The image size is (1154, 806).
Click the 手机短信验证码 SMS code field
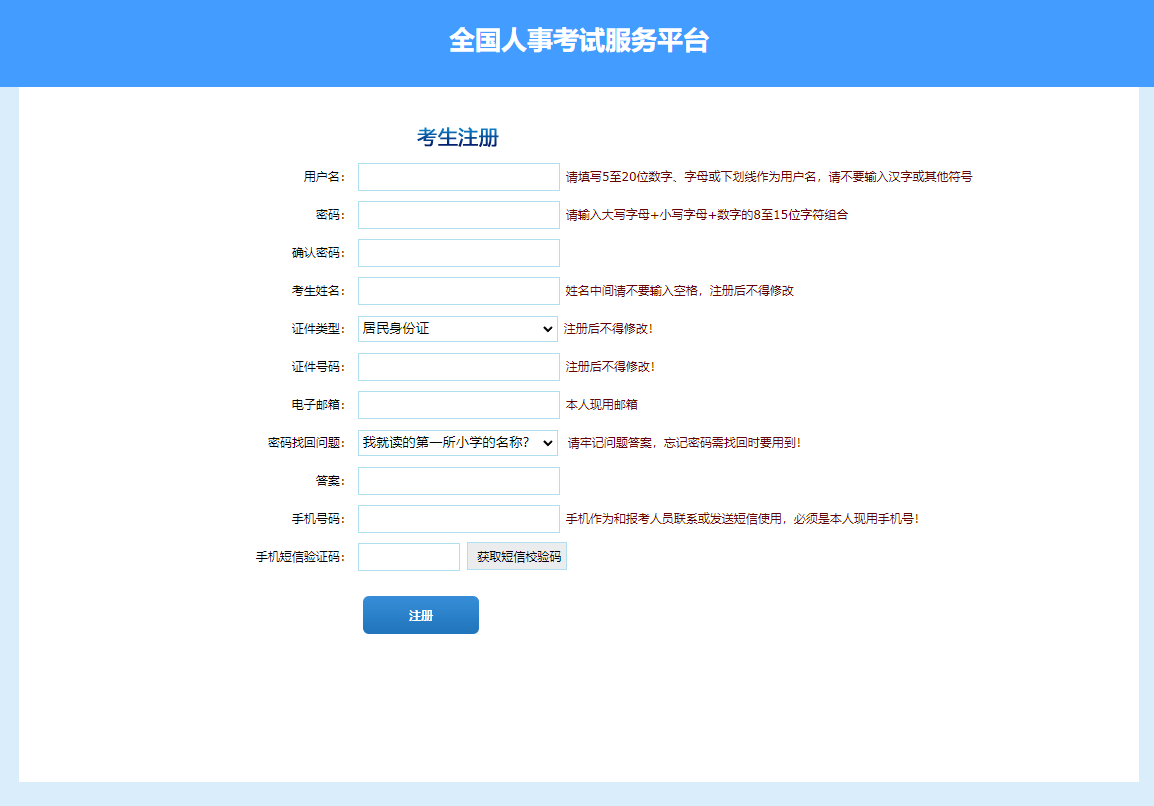coord(408,557)
